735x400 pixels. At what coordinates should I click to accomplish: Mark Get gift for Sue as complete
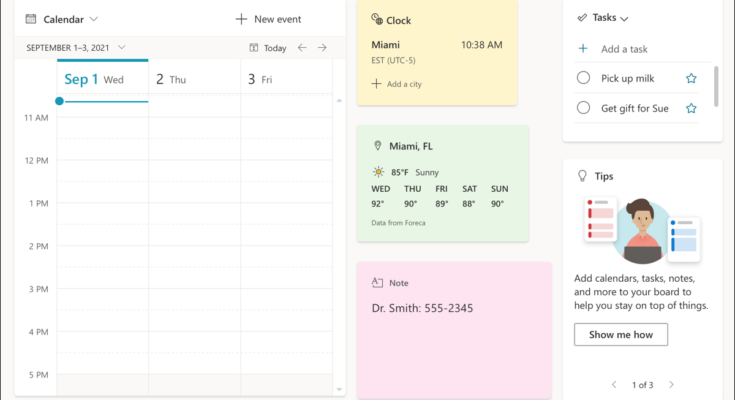click(584, 108)
